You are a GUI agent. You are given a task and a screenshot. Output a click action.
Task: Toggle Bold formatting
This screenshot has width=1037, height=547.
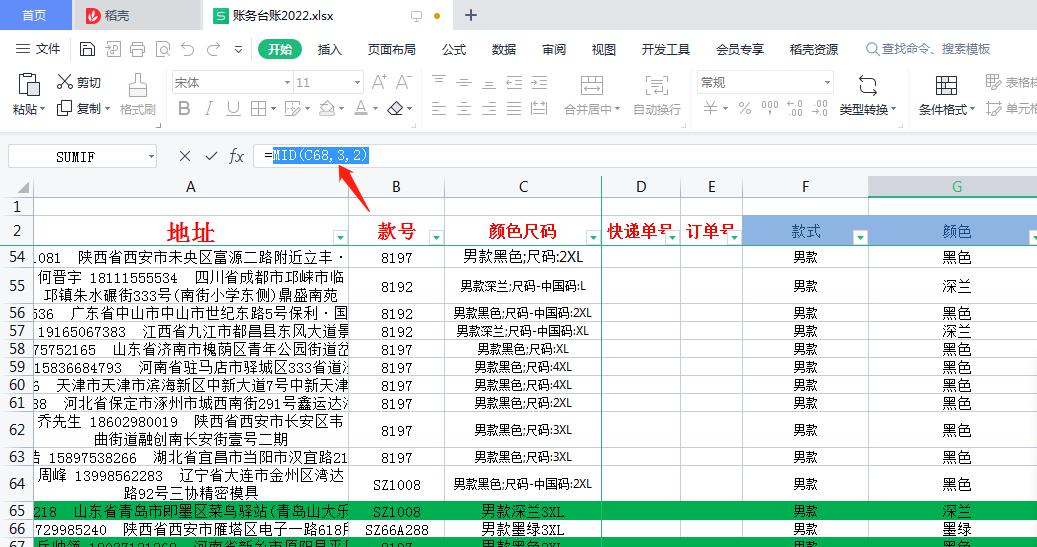185,108
